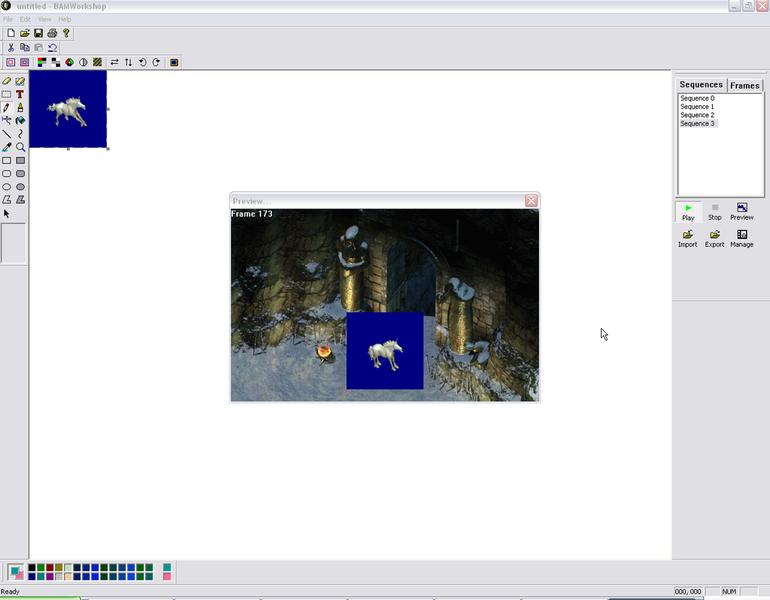Select the filled ellipse tool

[x=20, y=187]
